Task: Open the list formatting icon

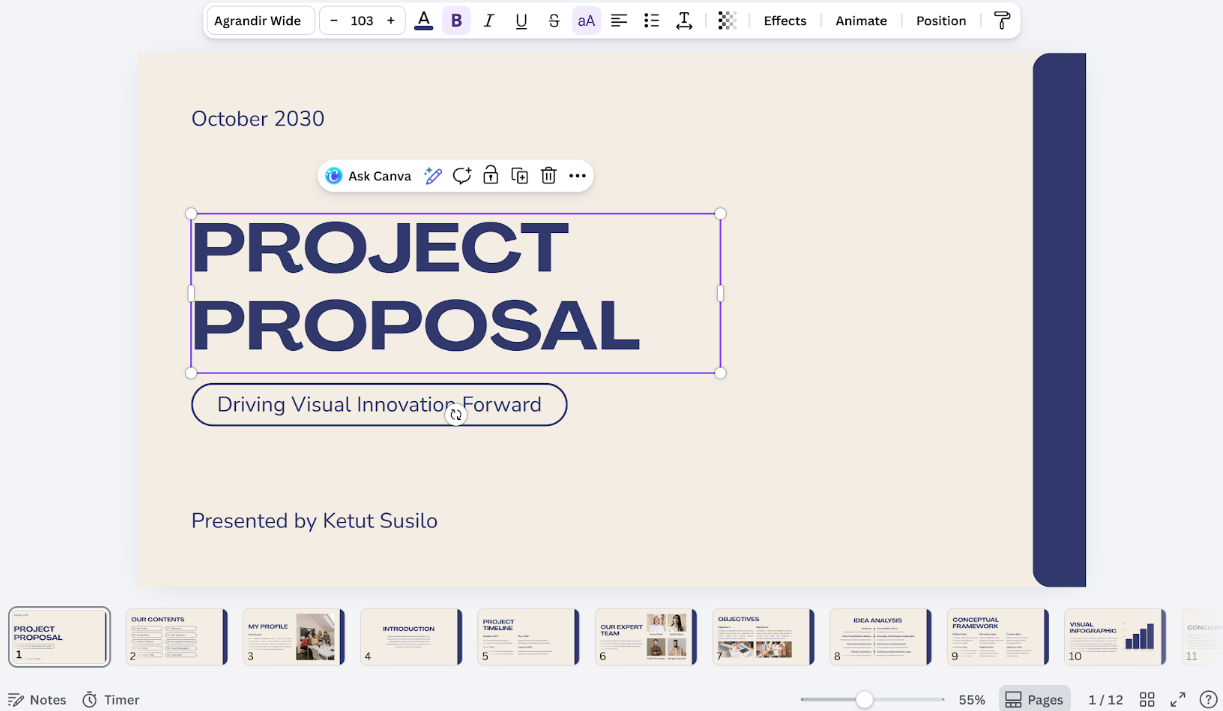Action: pyautogui.click(x=652, y=21)
